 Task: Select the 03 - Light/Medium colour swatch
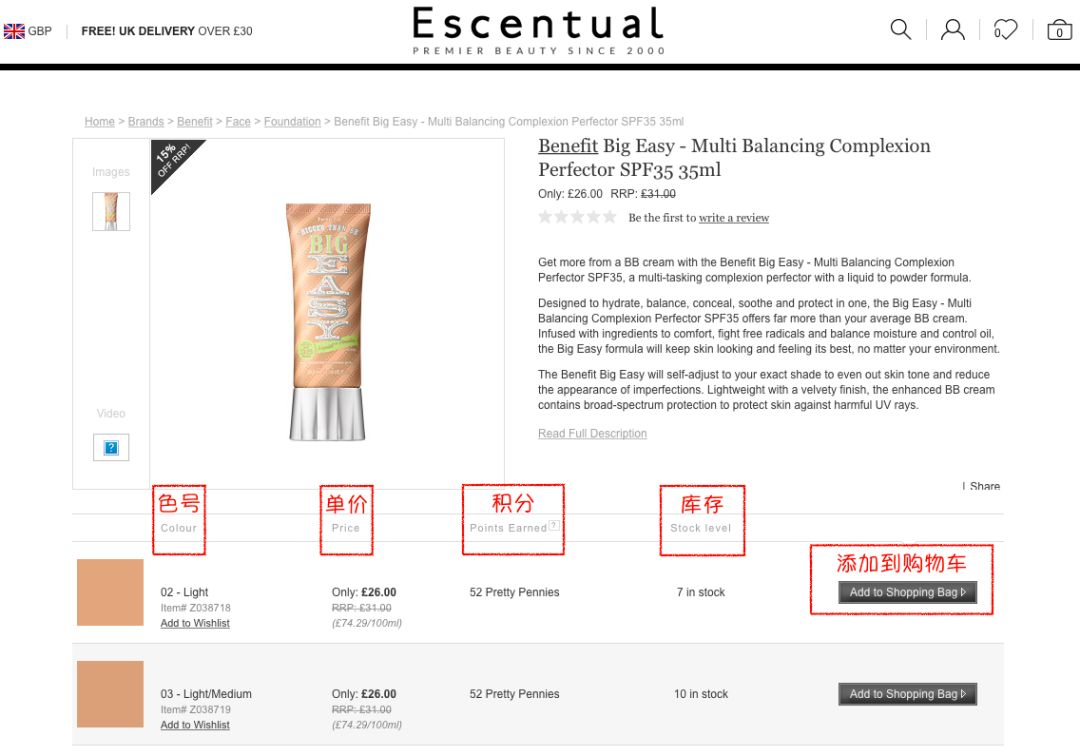click(110, 694)
